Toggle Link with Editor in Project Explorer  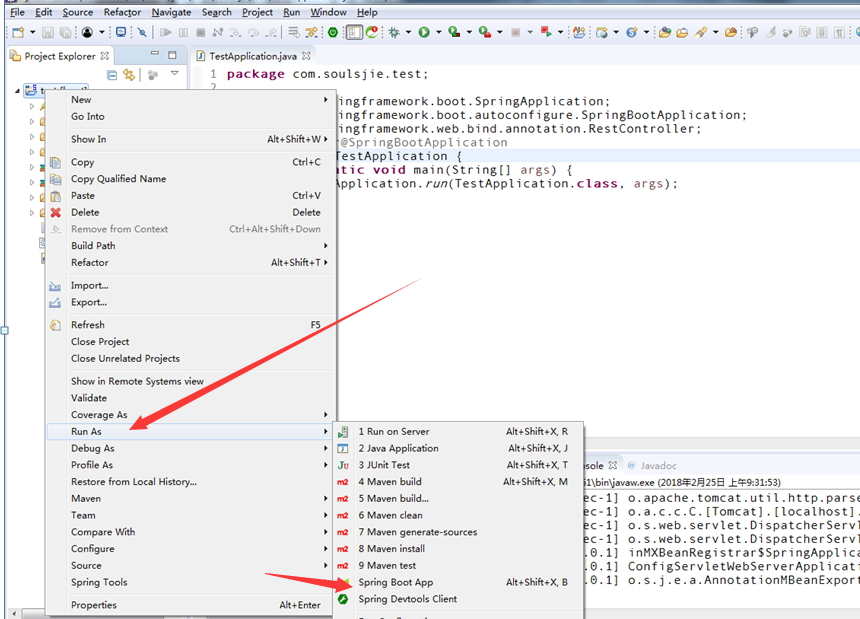(127, 75)
